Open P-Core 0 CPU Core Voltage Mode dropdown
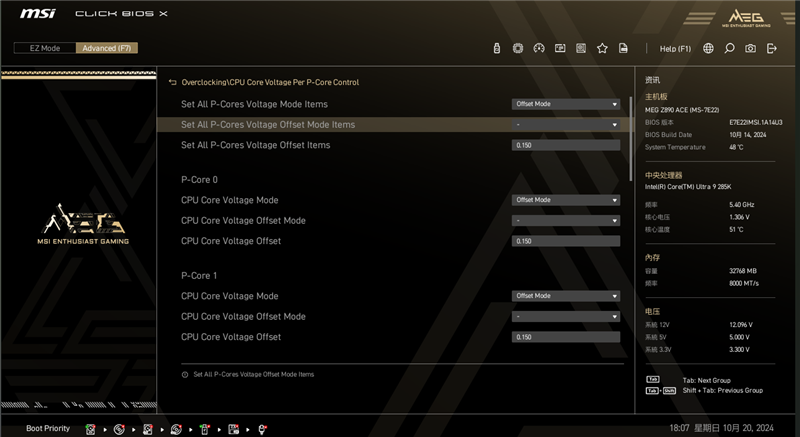Screen dimensions: 800x437 point(566,200)
